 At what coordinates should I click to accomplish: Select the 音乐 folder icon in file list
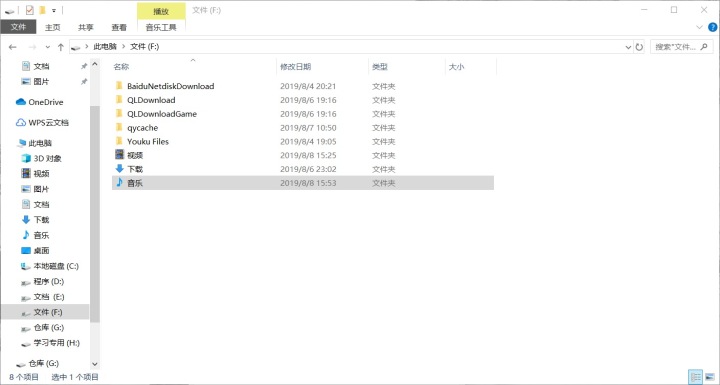[x=119, y=182]
